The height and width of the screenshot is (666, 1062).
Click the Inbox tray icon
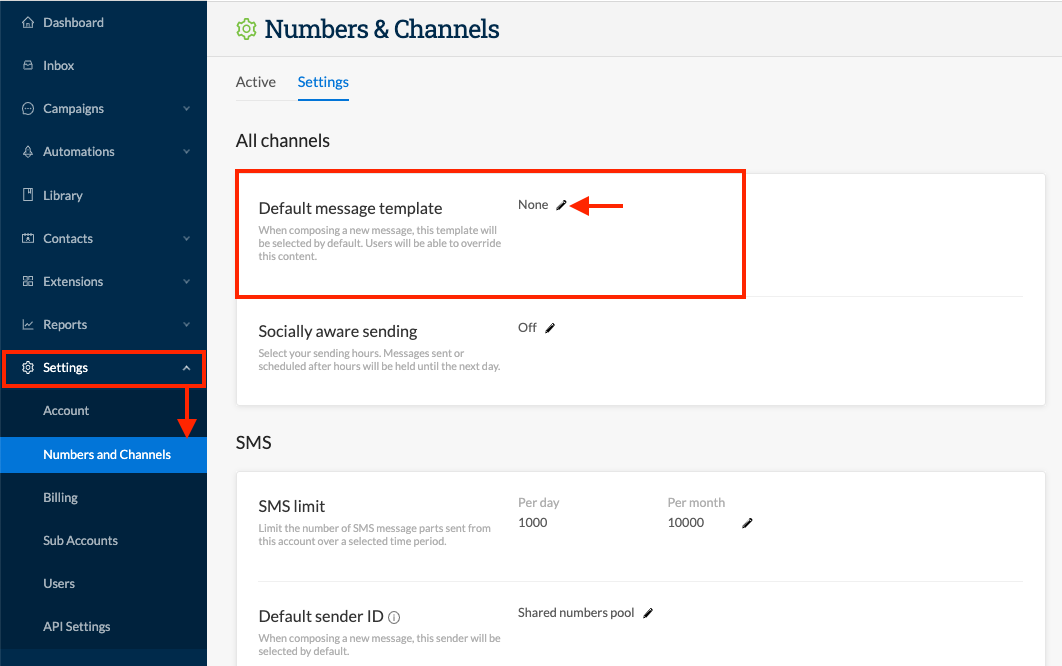[x=28, y=65]
